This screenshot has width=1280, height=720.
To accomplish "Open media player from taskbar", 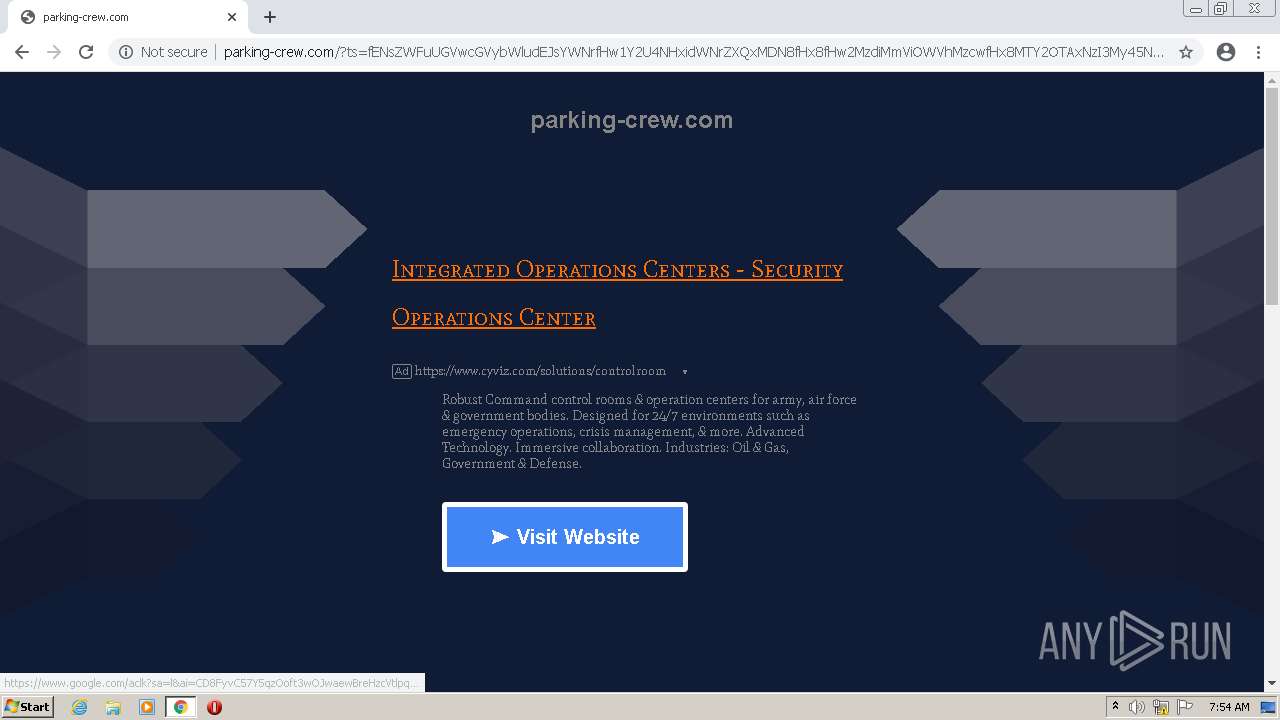I will 147,707.
